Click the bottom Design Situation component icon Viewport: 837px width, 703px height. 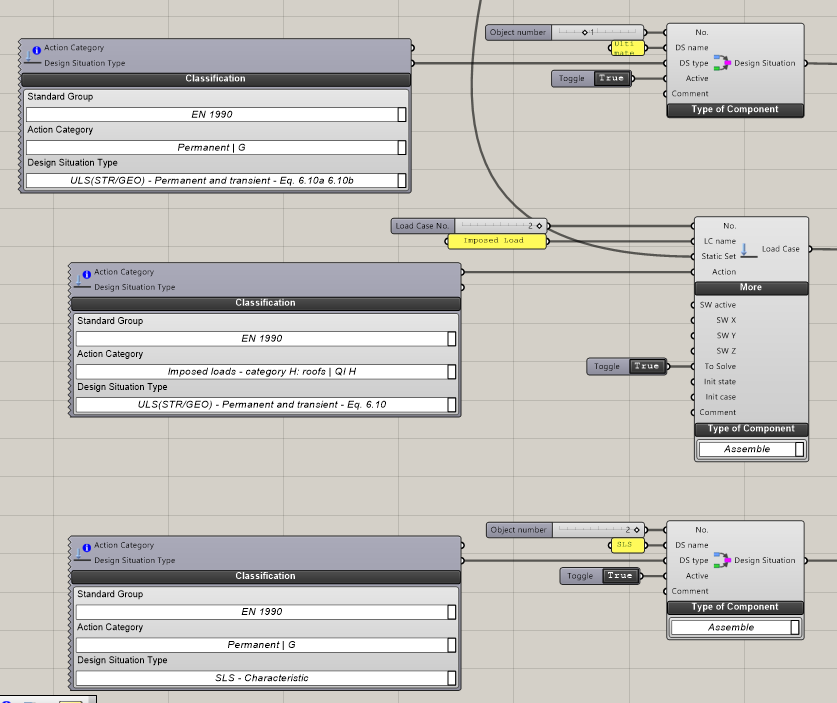click(721, 560)
